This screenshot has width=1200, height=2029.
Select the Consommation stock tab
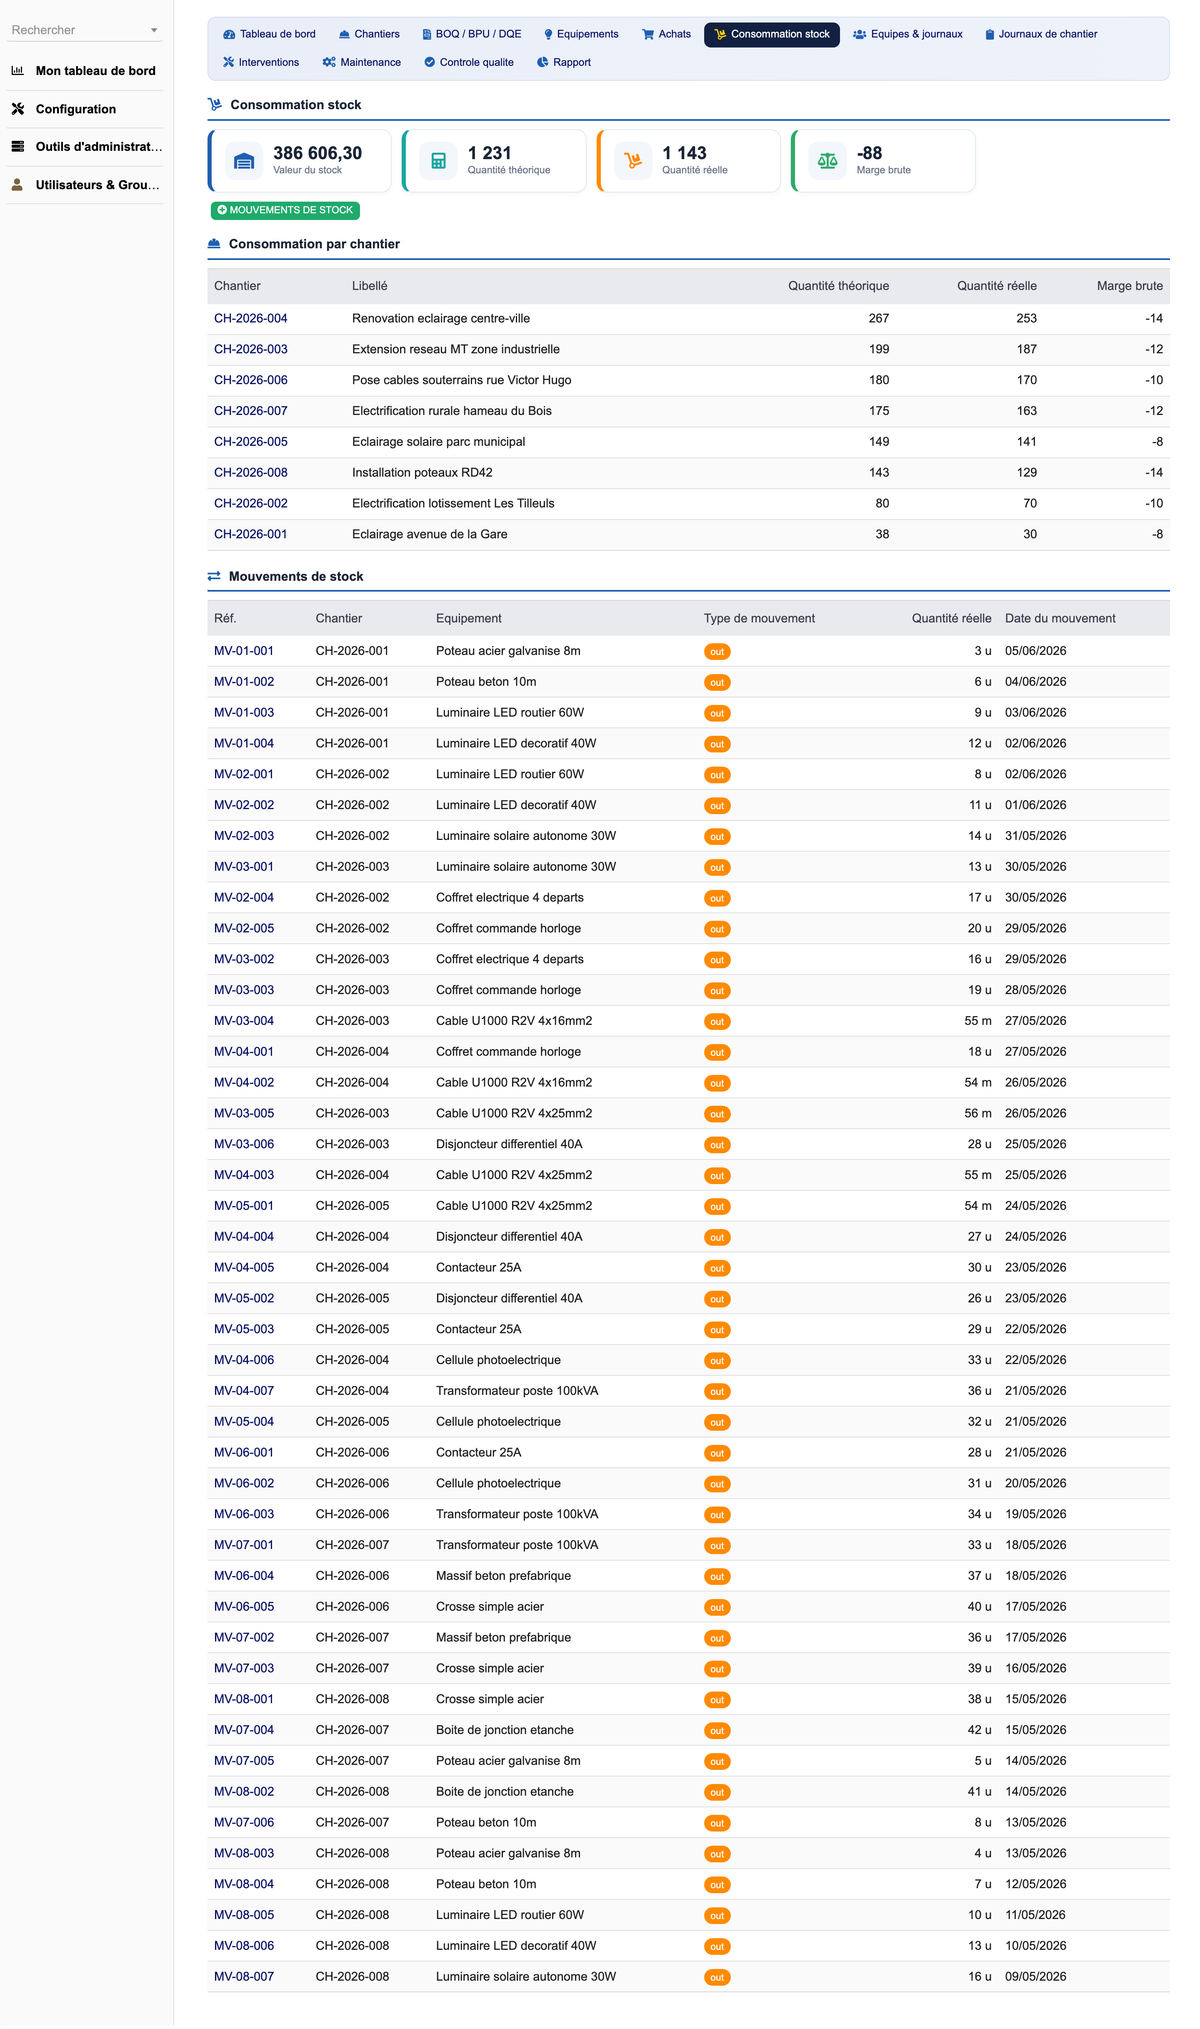click(x=772, y=34)
